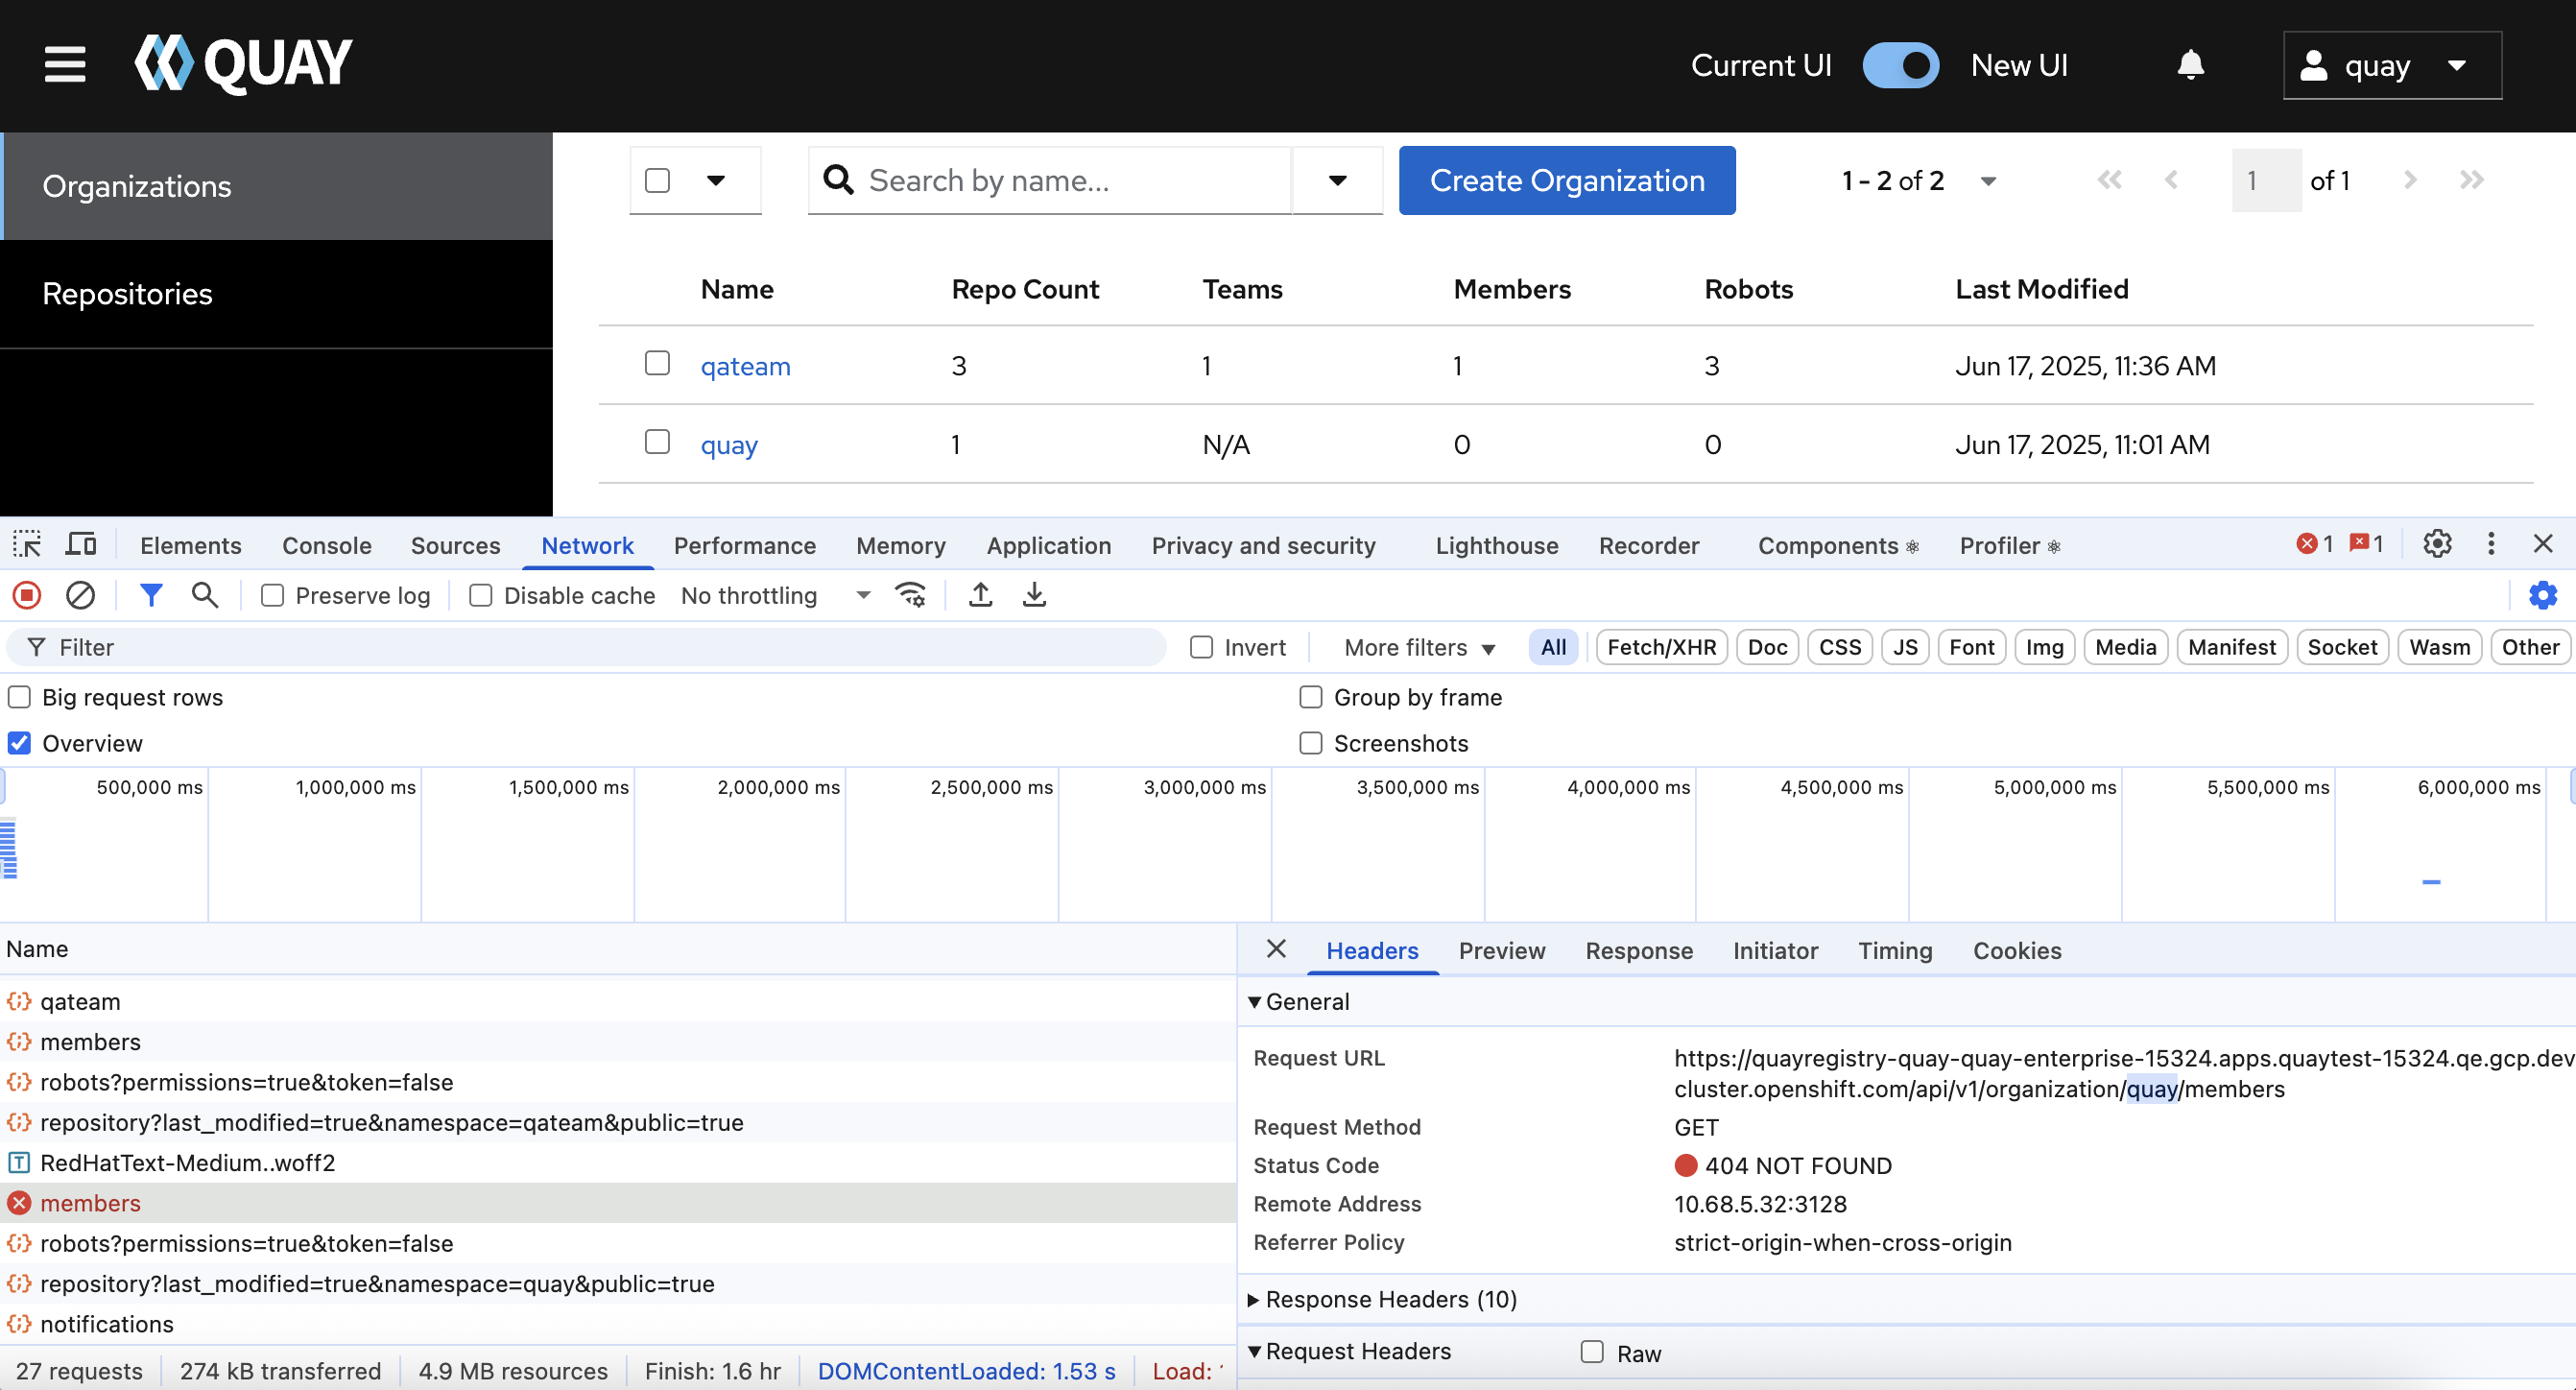Open DevTools settings gear

(2437, 544)
